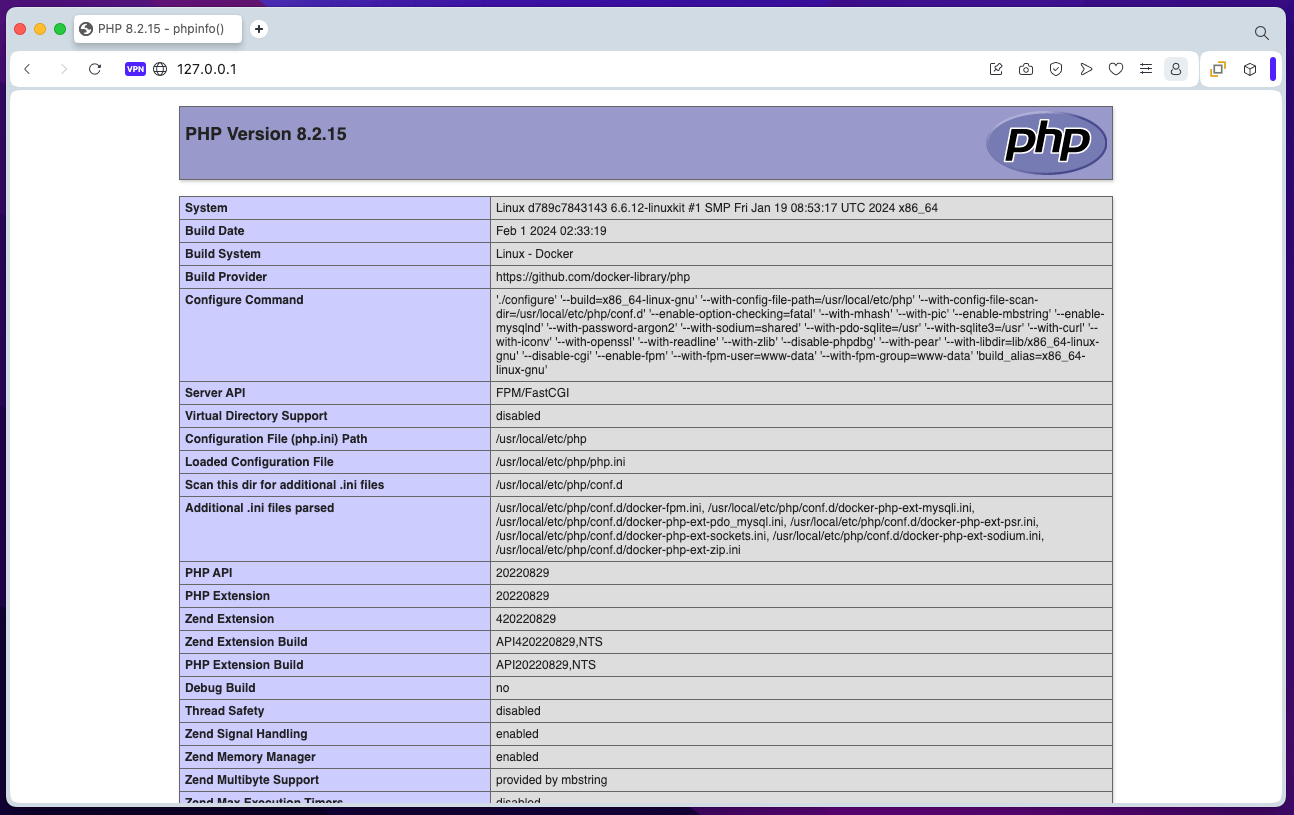Image resolution: width=1294 pixels, height=815 pixels.
Task: Click the PHP logo in header
Action: (x=1046, y=143)
